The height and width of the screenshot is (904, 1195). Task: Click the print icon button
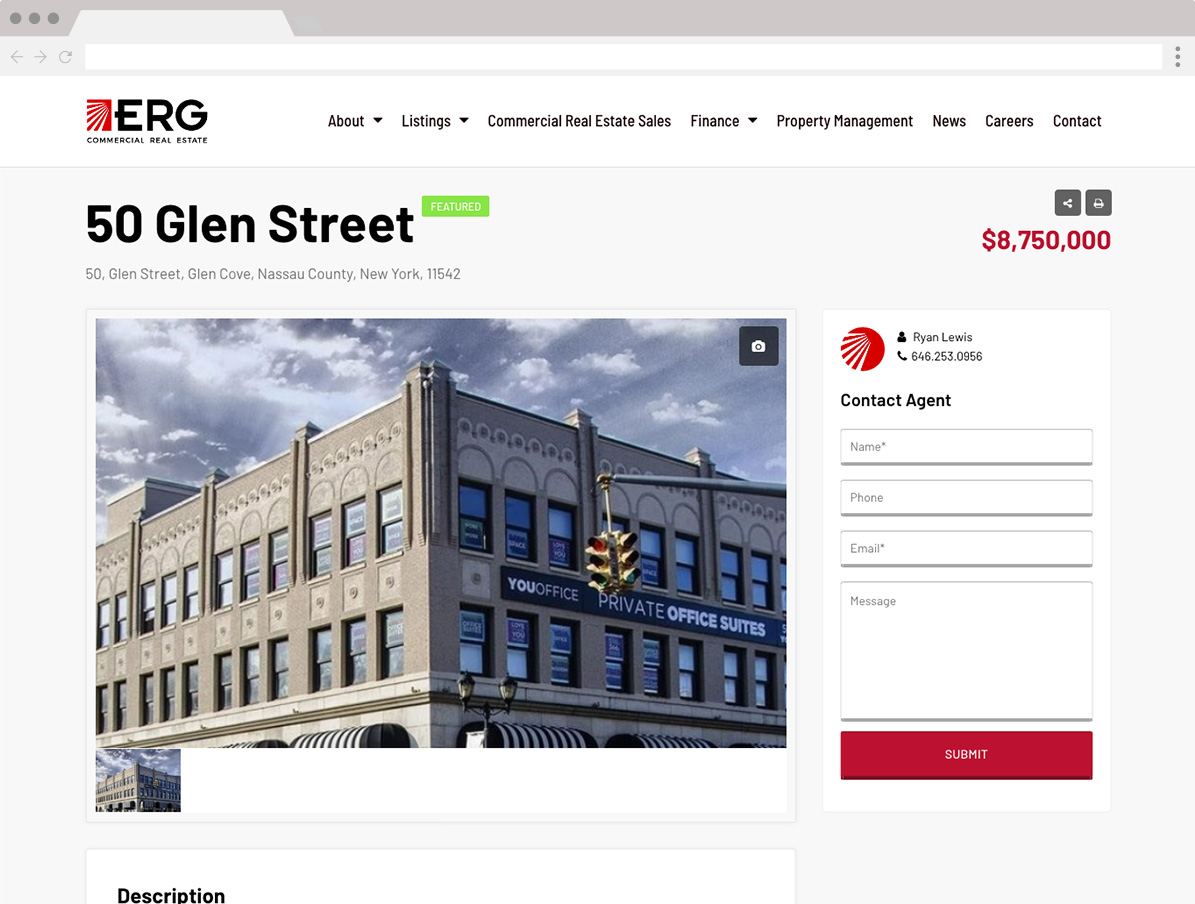(1098, 203)
